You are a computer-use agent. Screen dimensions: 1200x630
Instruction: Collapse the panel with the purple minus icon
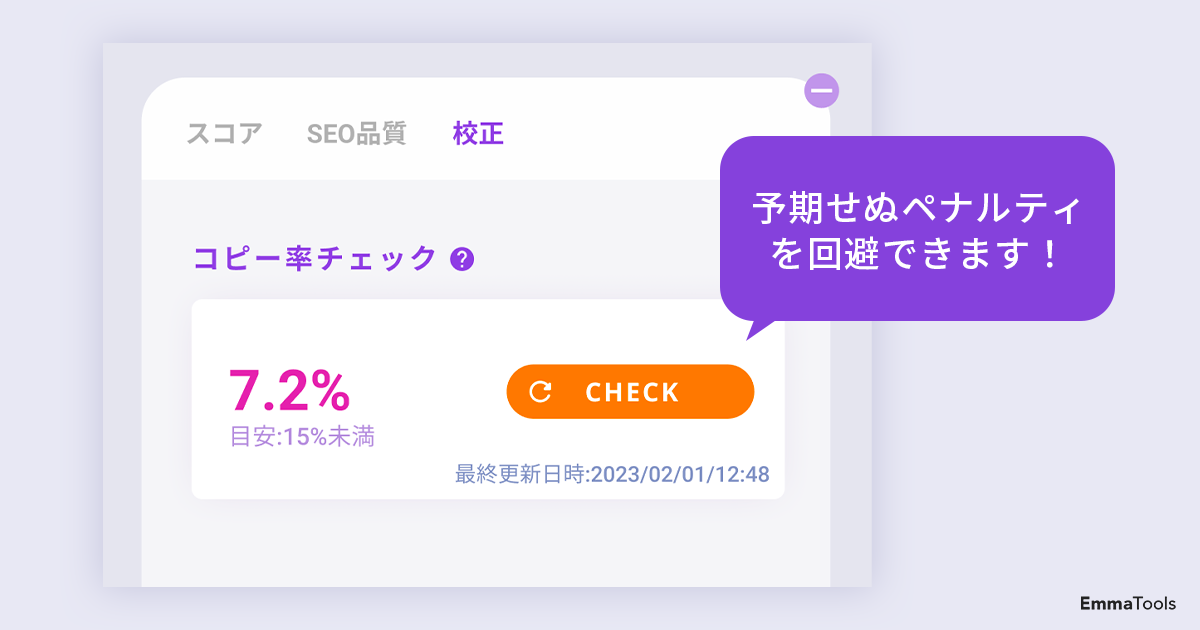click(821, 91)
